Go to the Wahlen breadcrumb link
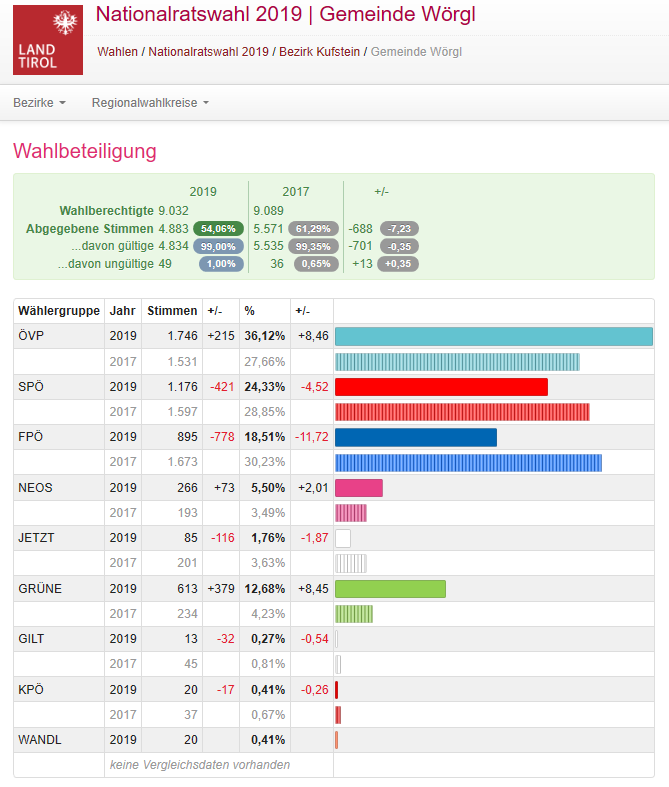 tap(118, 51)
